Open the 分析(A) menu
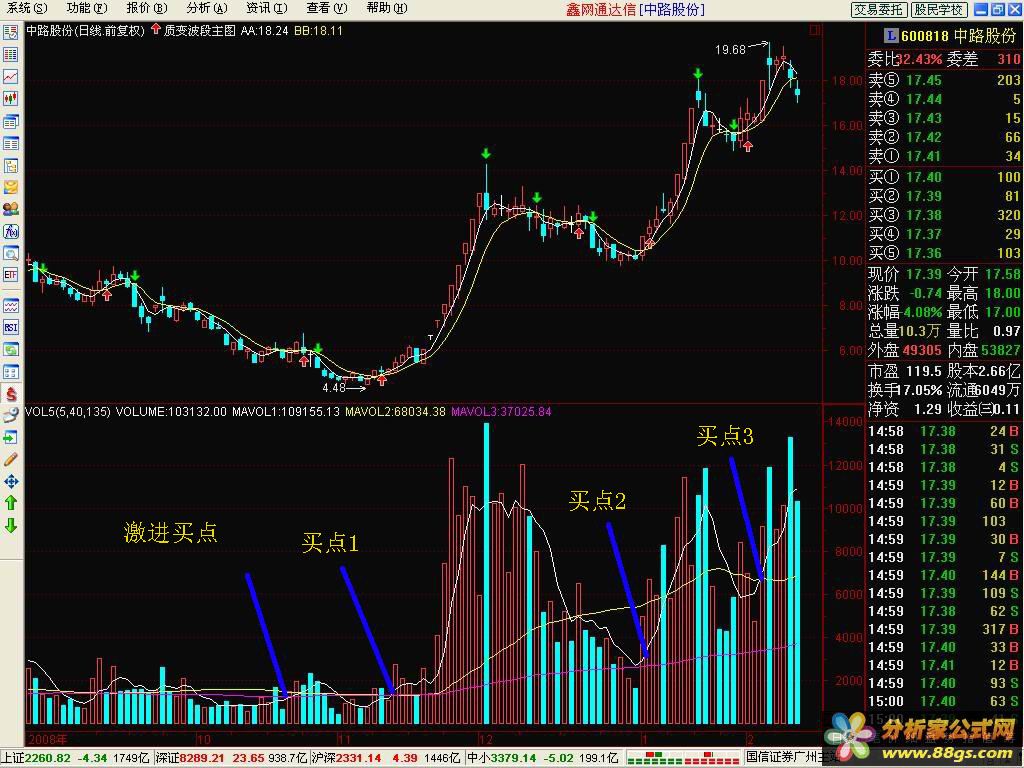This screenshot has height=768, width=1024. click(x=207, y=8)
